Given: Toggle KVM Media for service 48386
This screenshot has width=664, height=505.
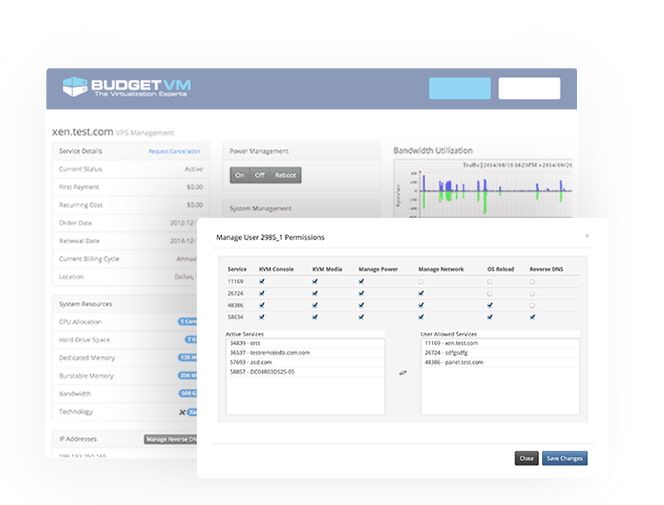Looking at the screenshot, I should pos(314,305).
